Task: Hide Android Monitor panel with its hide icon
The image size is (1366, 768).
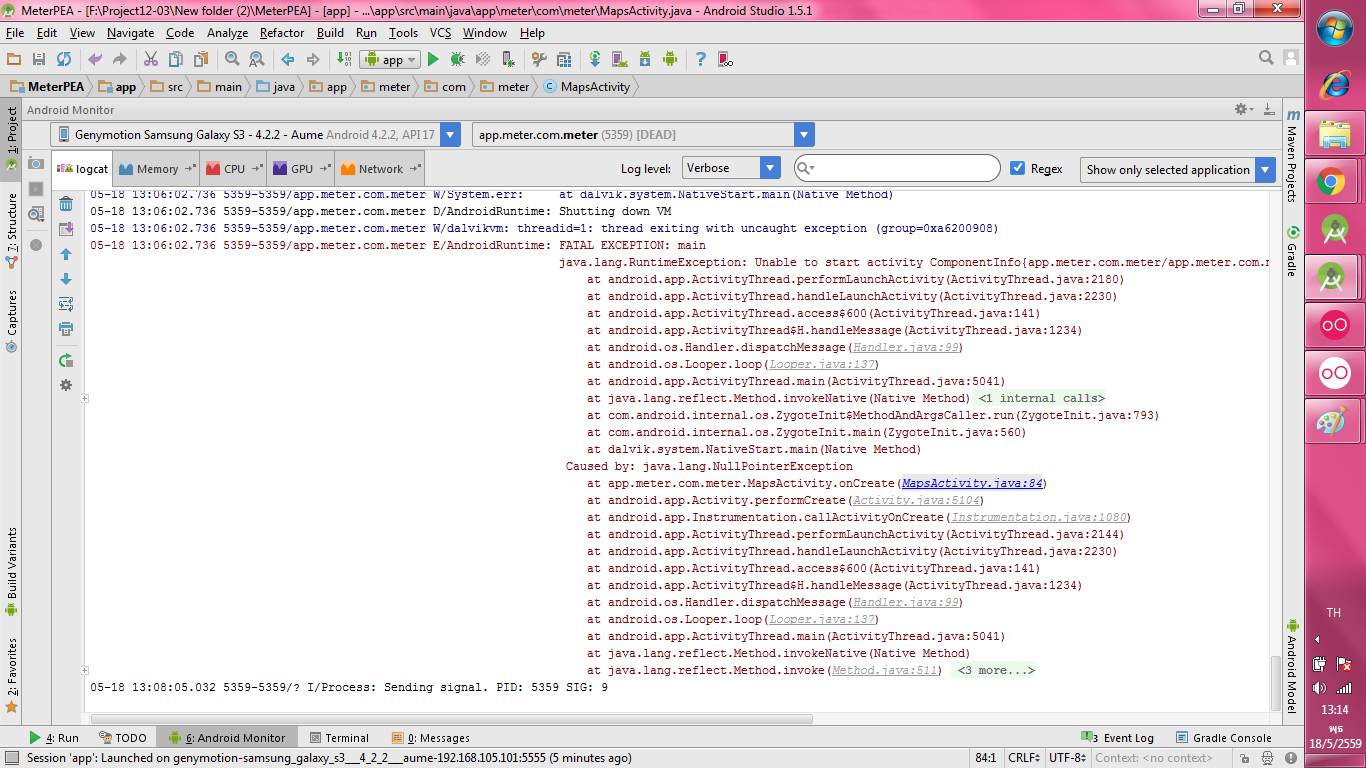Action: pyautogui.click(x=1269, y=109)
